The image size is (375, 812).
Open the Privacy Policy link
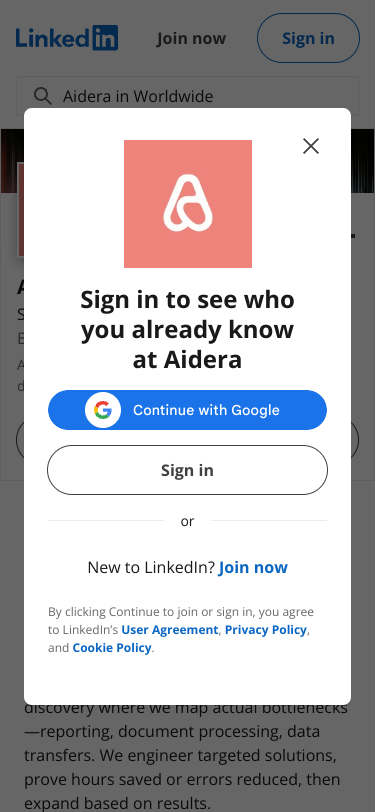[x=266, y=630]
